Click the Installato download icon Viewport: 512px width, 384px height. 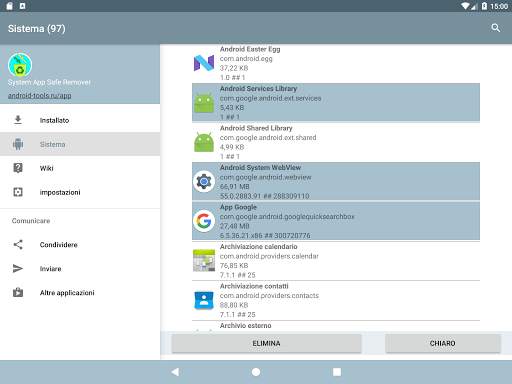[x=18, y=120]
